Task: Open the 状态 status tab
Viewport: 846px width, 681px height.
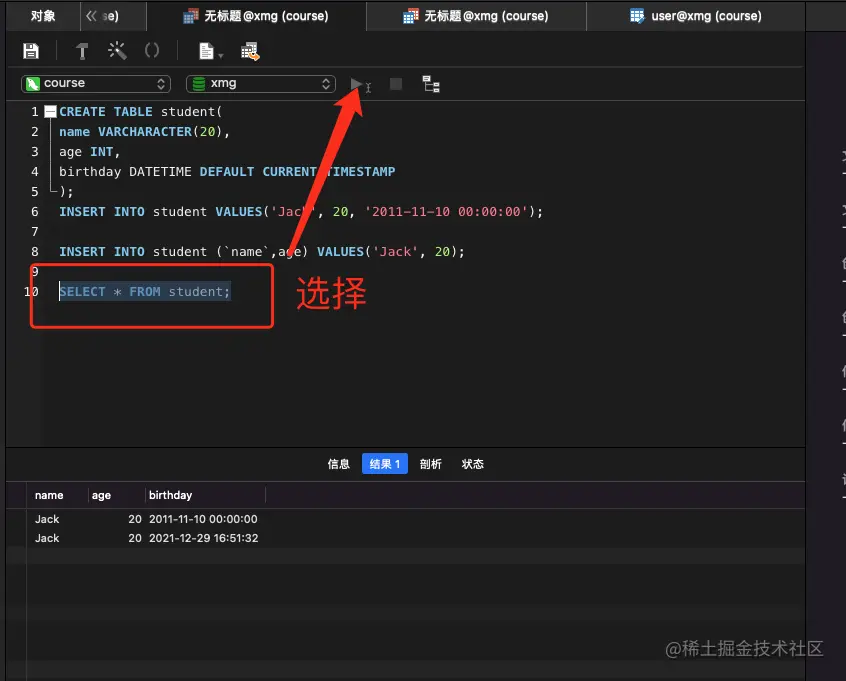Action: pyautogui.click(x=473, y=464)
